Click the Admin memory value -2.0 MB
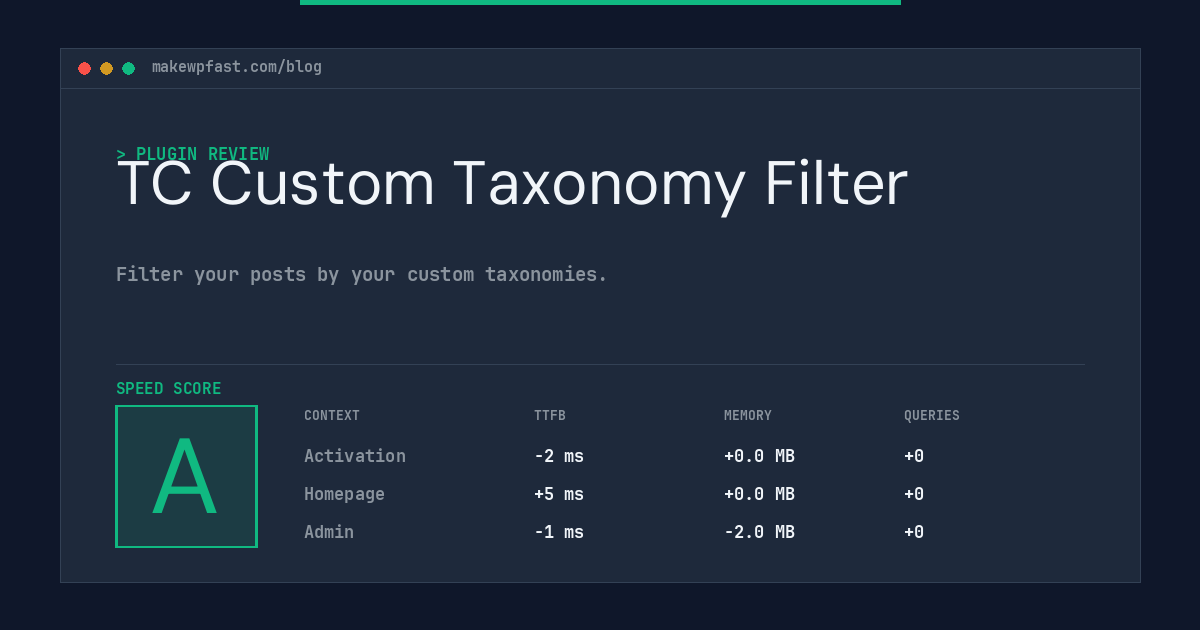Image resolution: width=1200 pixels, height=630 pixels. coord(759,532)
